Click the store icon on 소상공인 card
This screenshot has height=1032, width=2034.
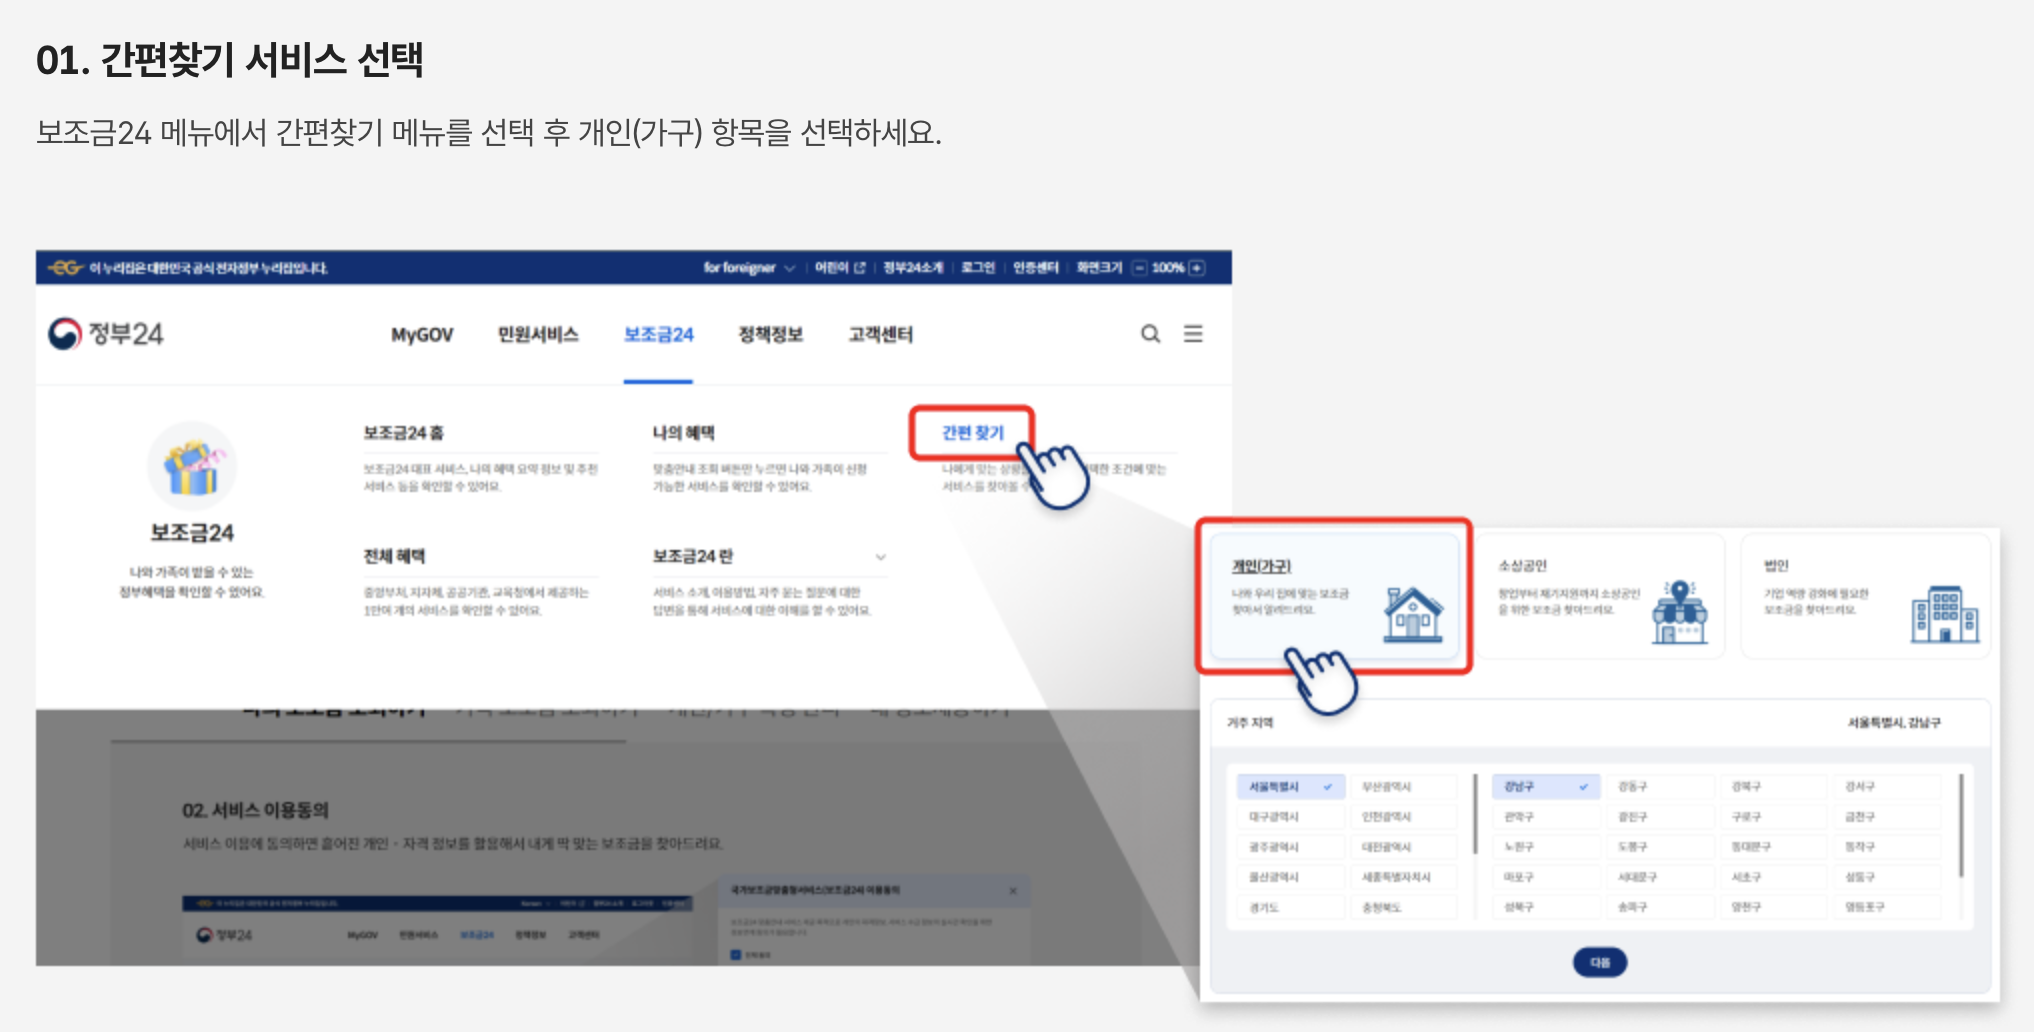[x=1680, y=612]
